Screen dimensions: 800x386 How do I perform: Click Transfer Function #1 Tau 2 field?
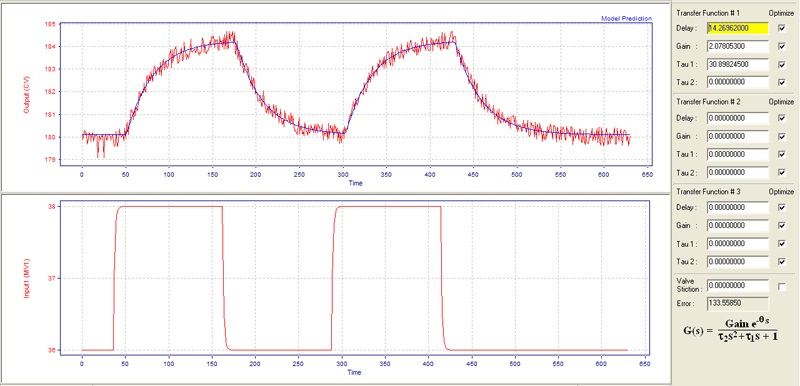tap(737, 82)
